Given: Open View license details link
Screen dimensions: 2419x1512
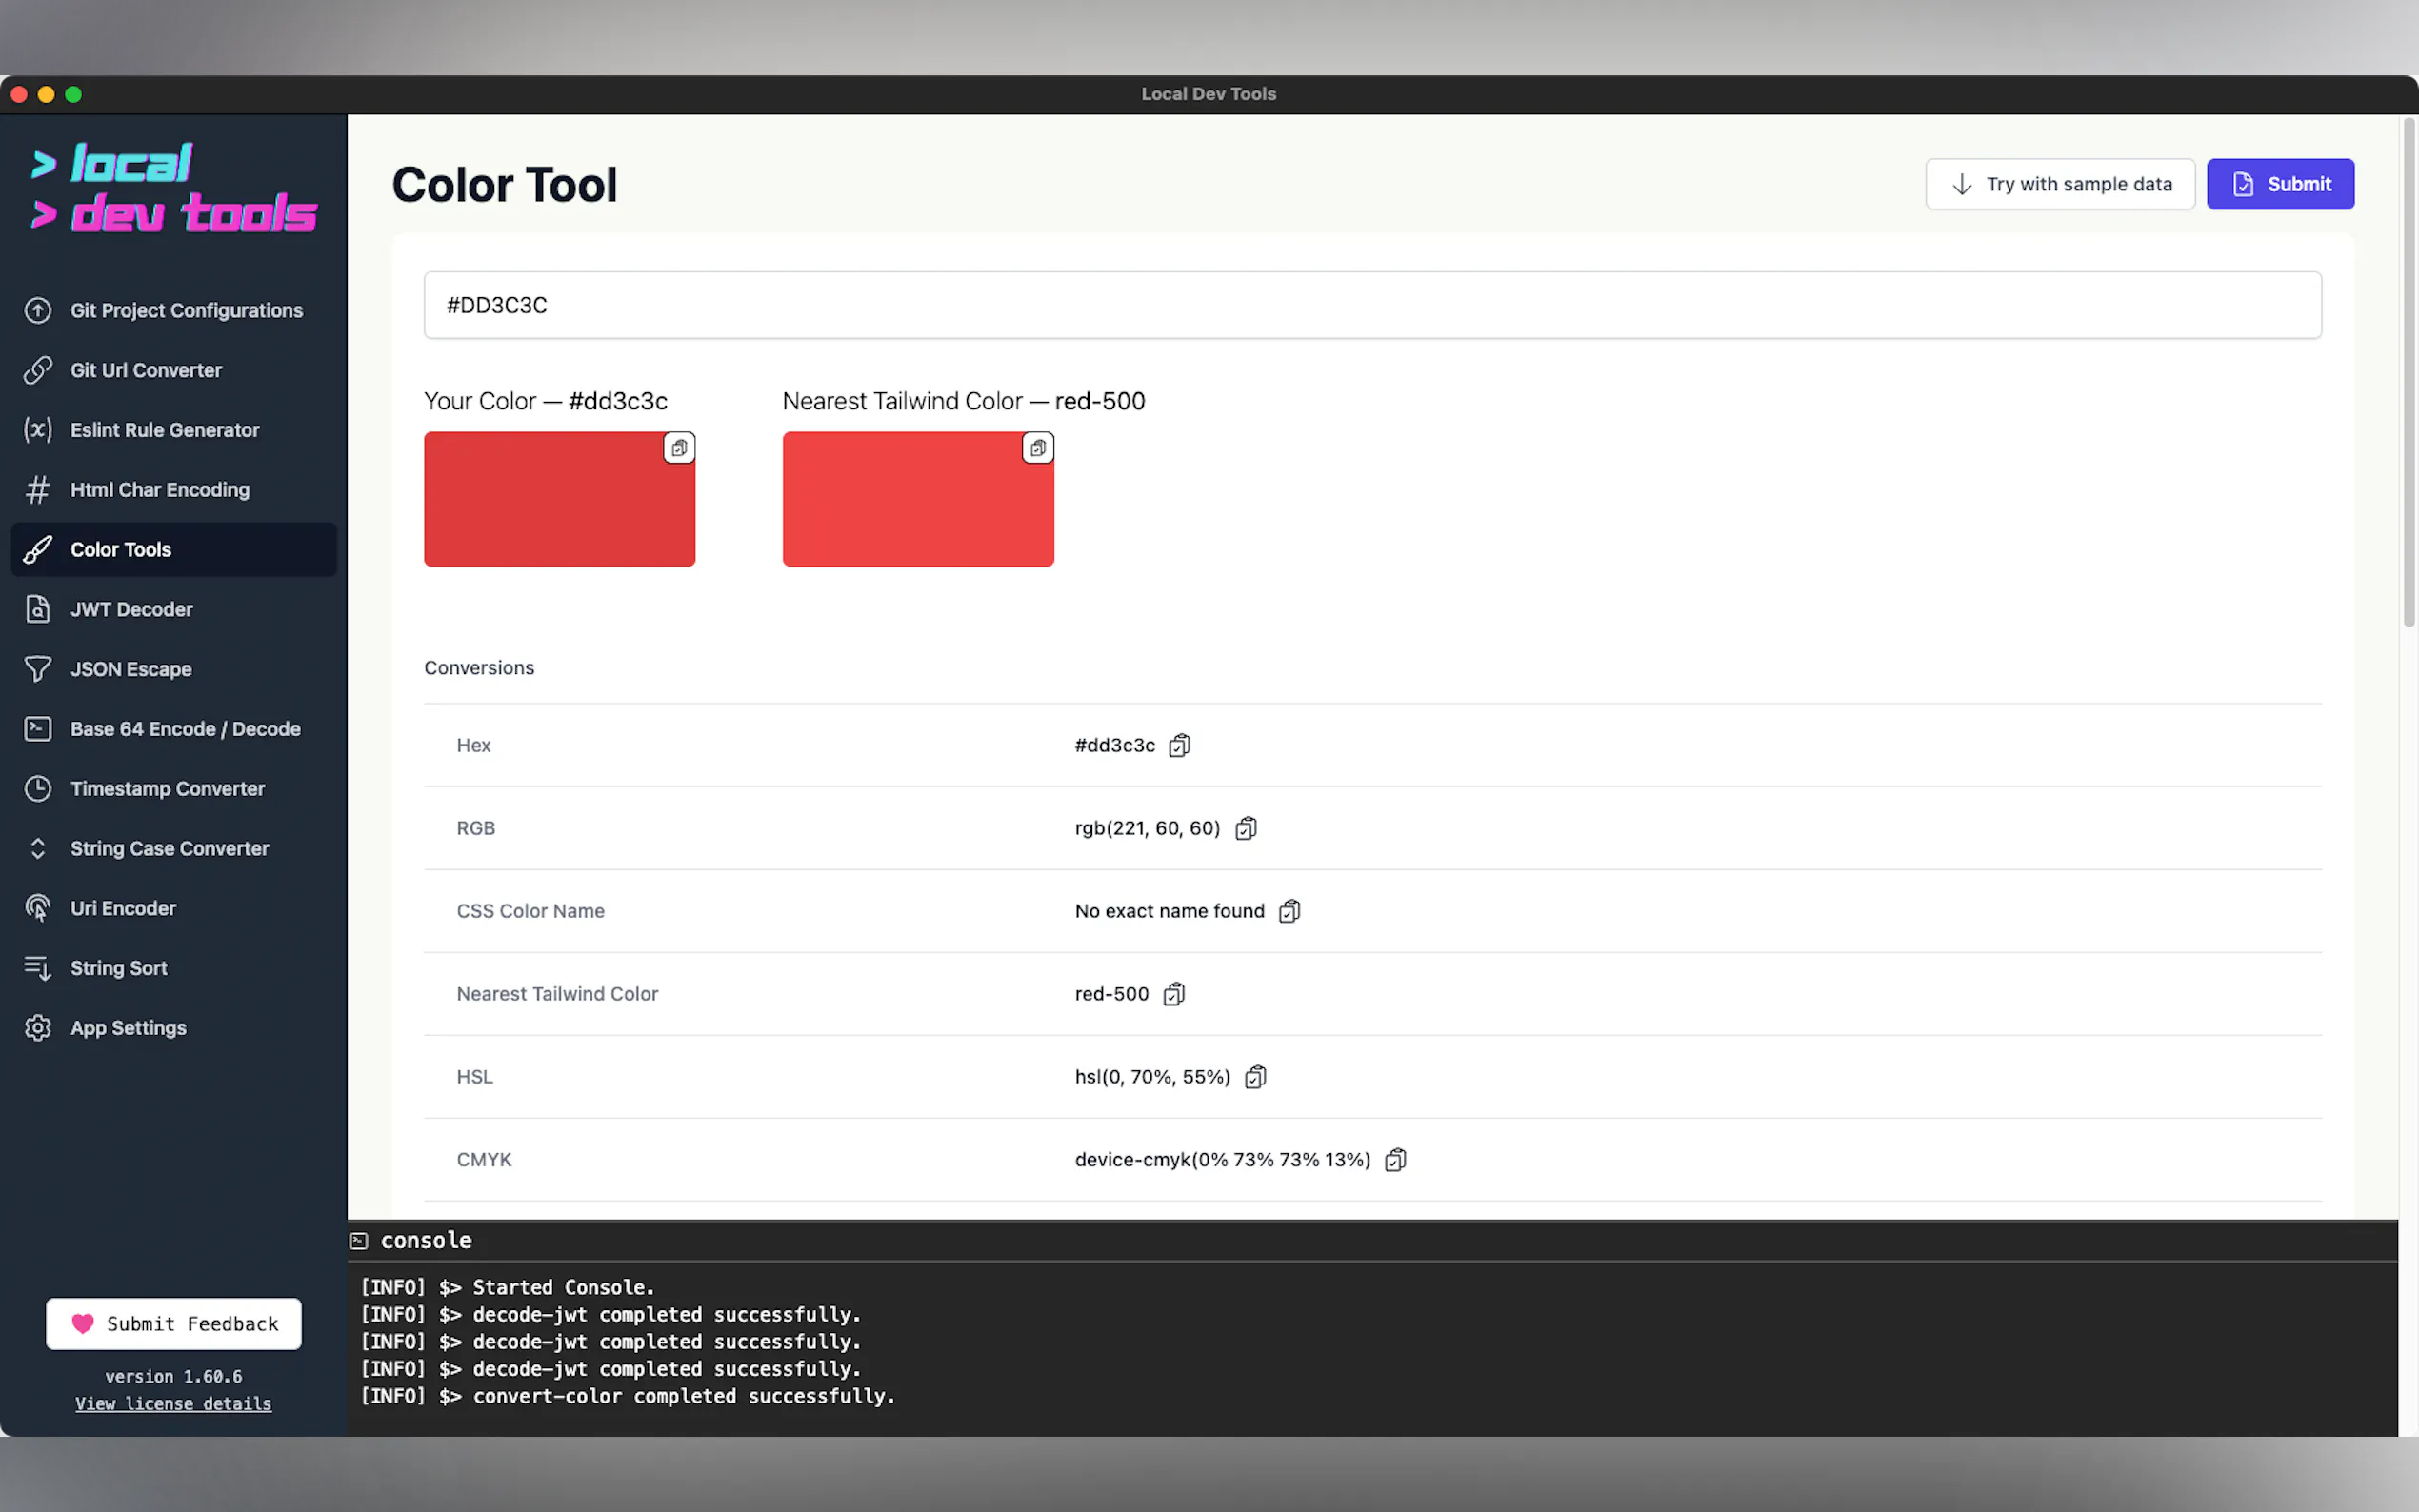Looking at the screenshot, I should pyautogui.click(x=174, y=1404).
